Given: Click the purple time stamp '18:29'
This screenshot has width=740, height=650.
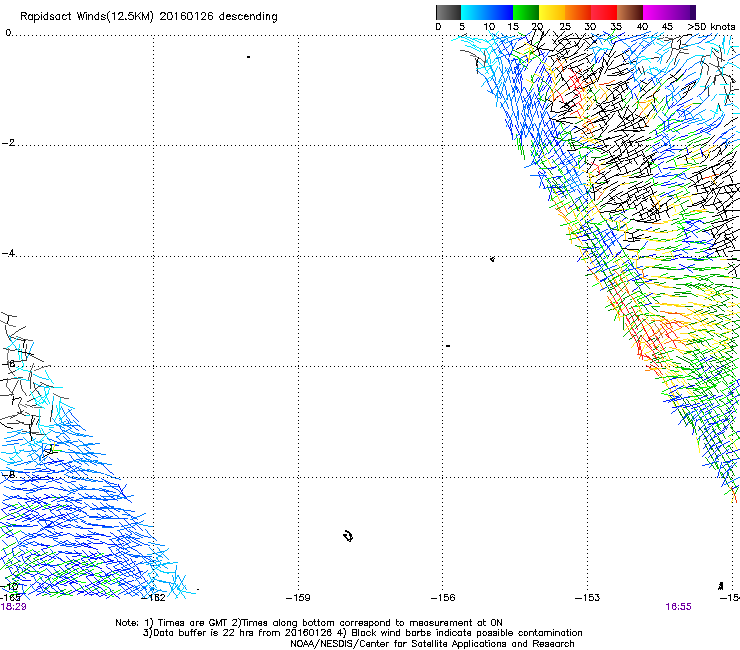Looking at the screenshot, I should pos(13,607).
